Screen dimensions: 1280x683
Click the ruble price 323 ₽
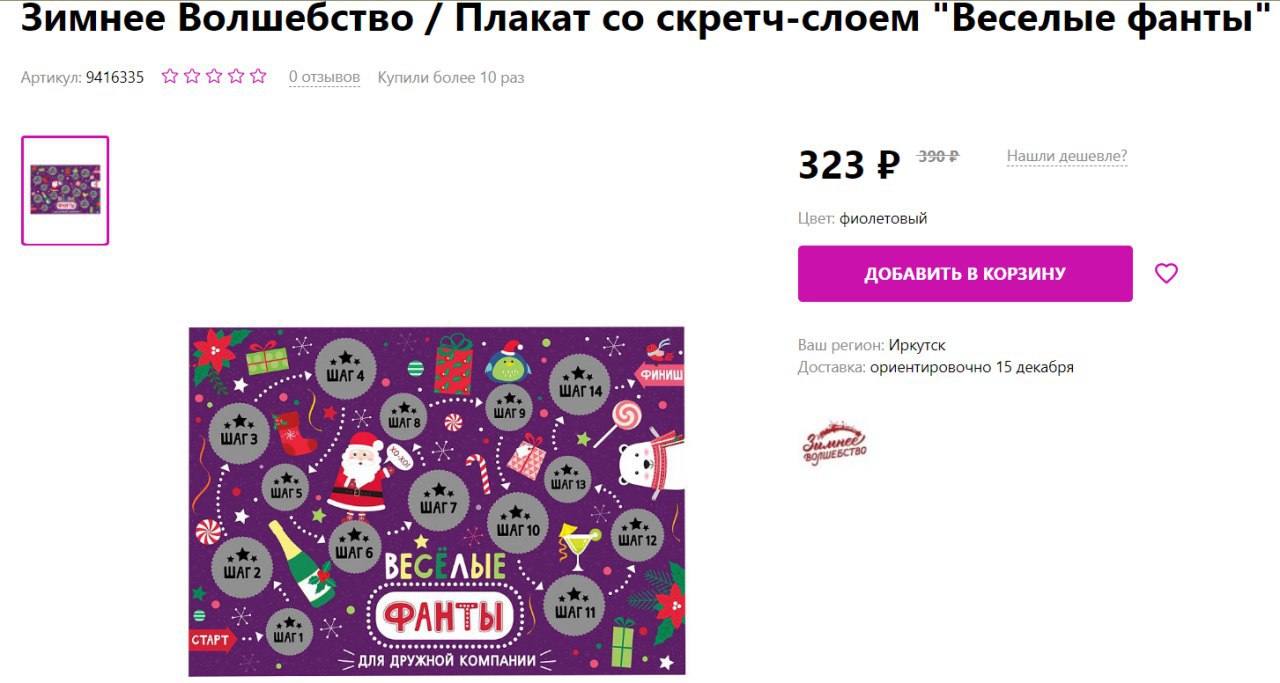pyautogui.click(x=849, y=165)
